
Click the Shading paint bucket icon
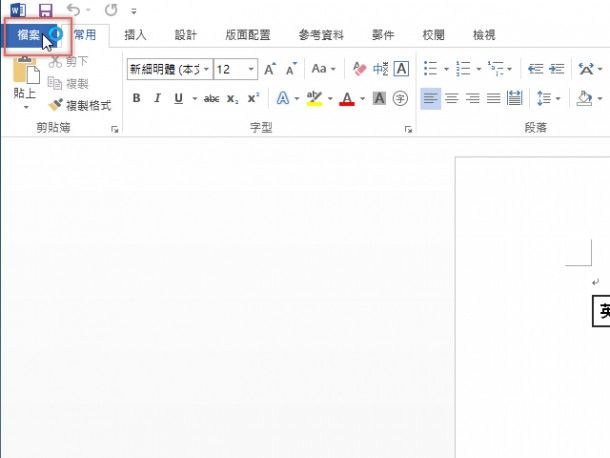pos(585,98)
